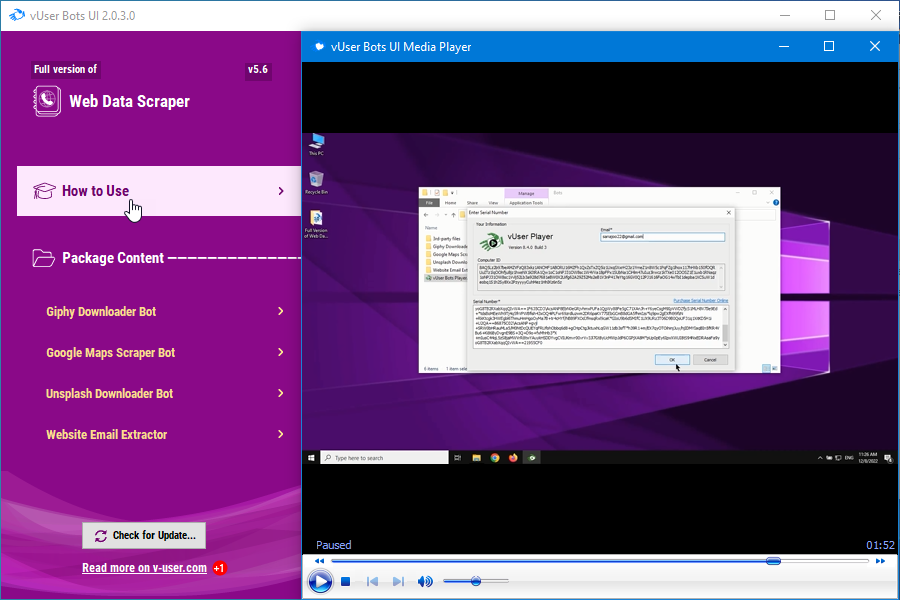Viewport: 900px width, 600px height.
Task: Click the chevron arrow beside How to Use
Action: coord(281,191)
